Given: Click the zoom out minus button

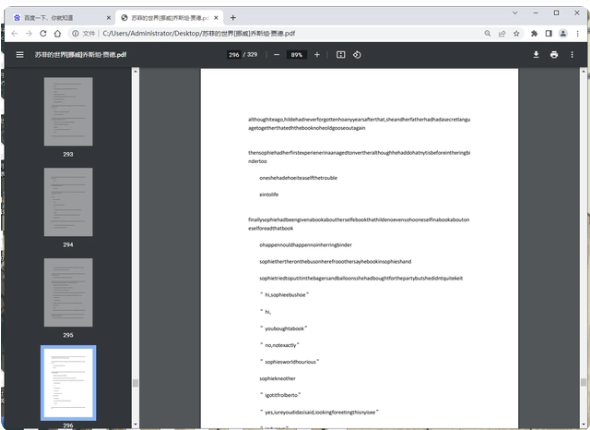Looking at the screenshot, I should click(277, 55).
